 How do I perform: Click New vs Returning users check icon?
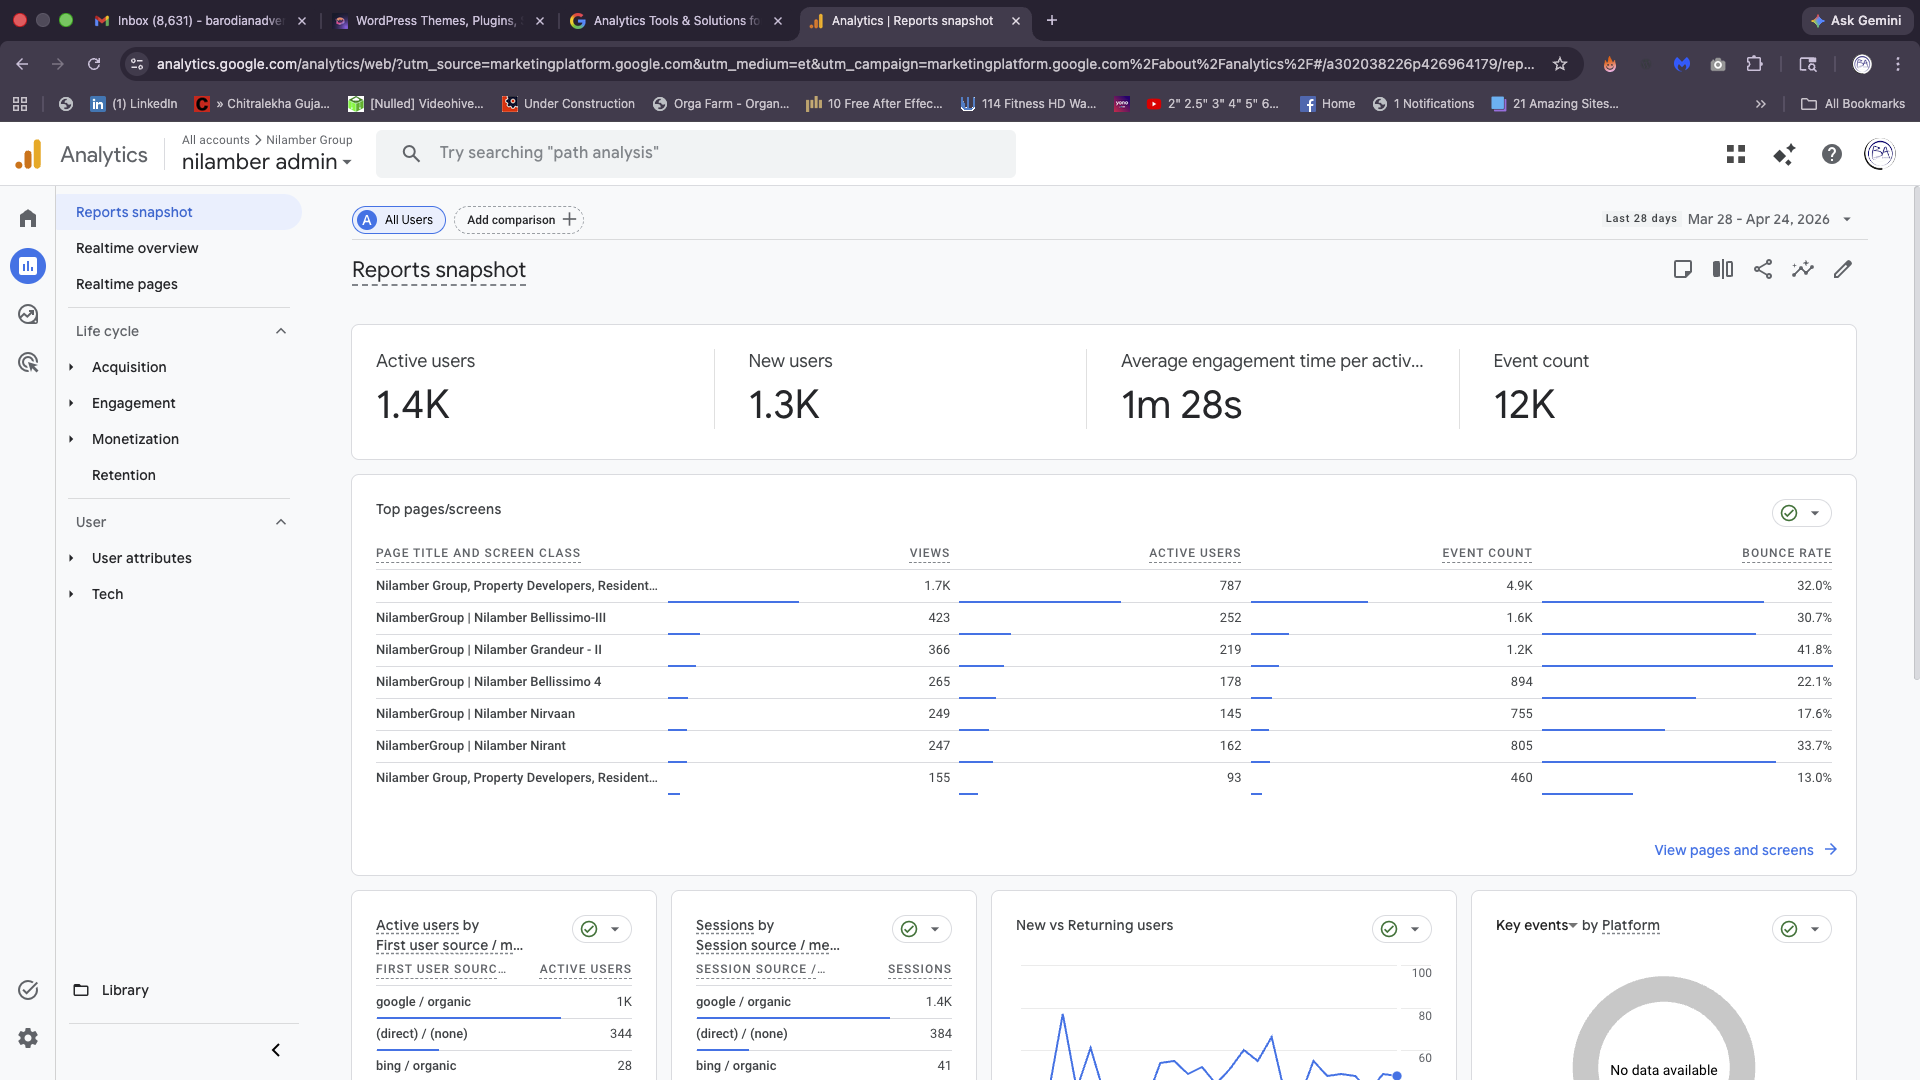tap(1389, 929)
